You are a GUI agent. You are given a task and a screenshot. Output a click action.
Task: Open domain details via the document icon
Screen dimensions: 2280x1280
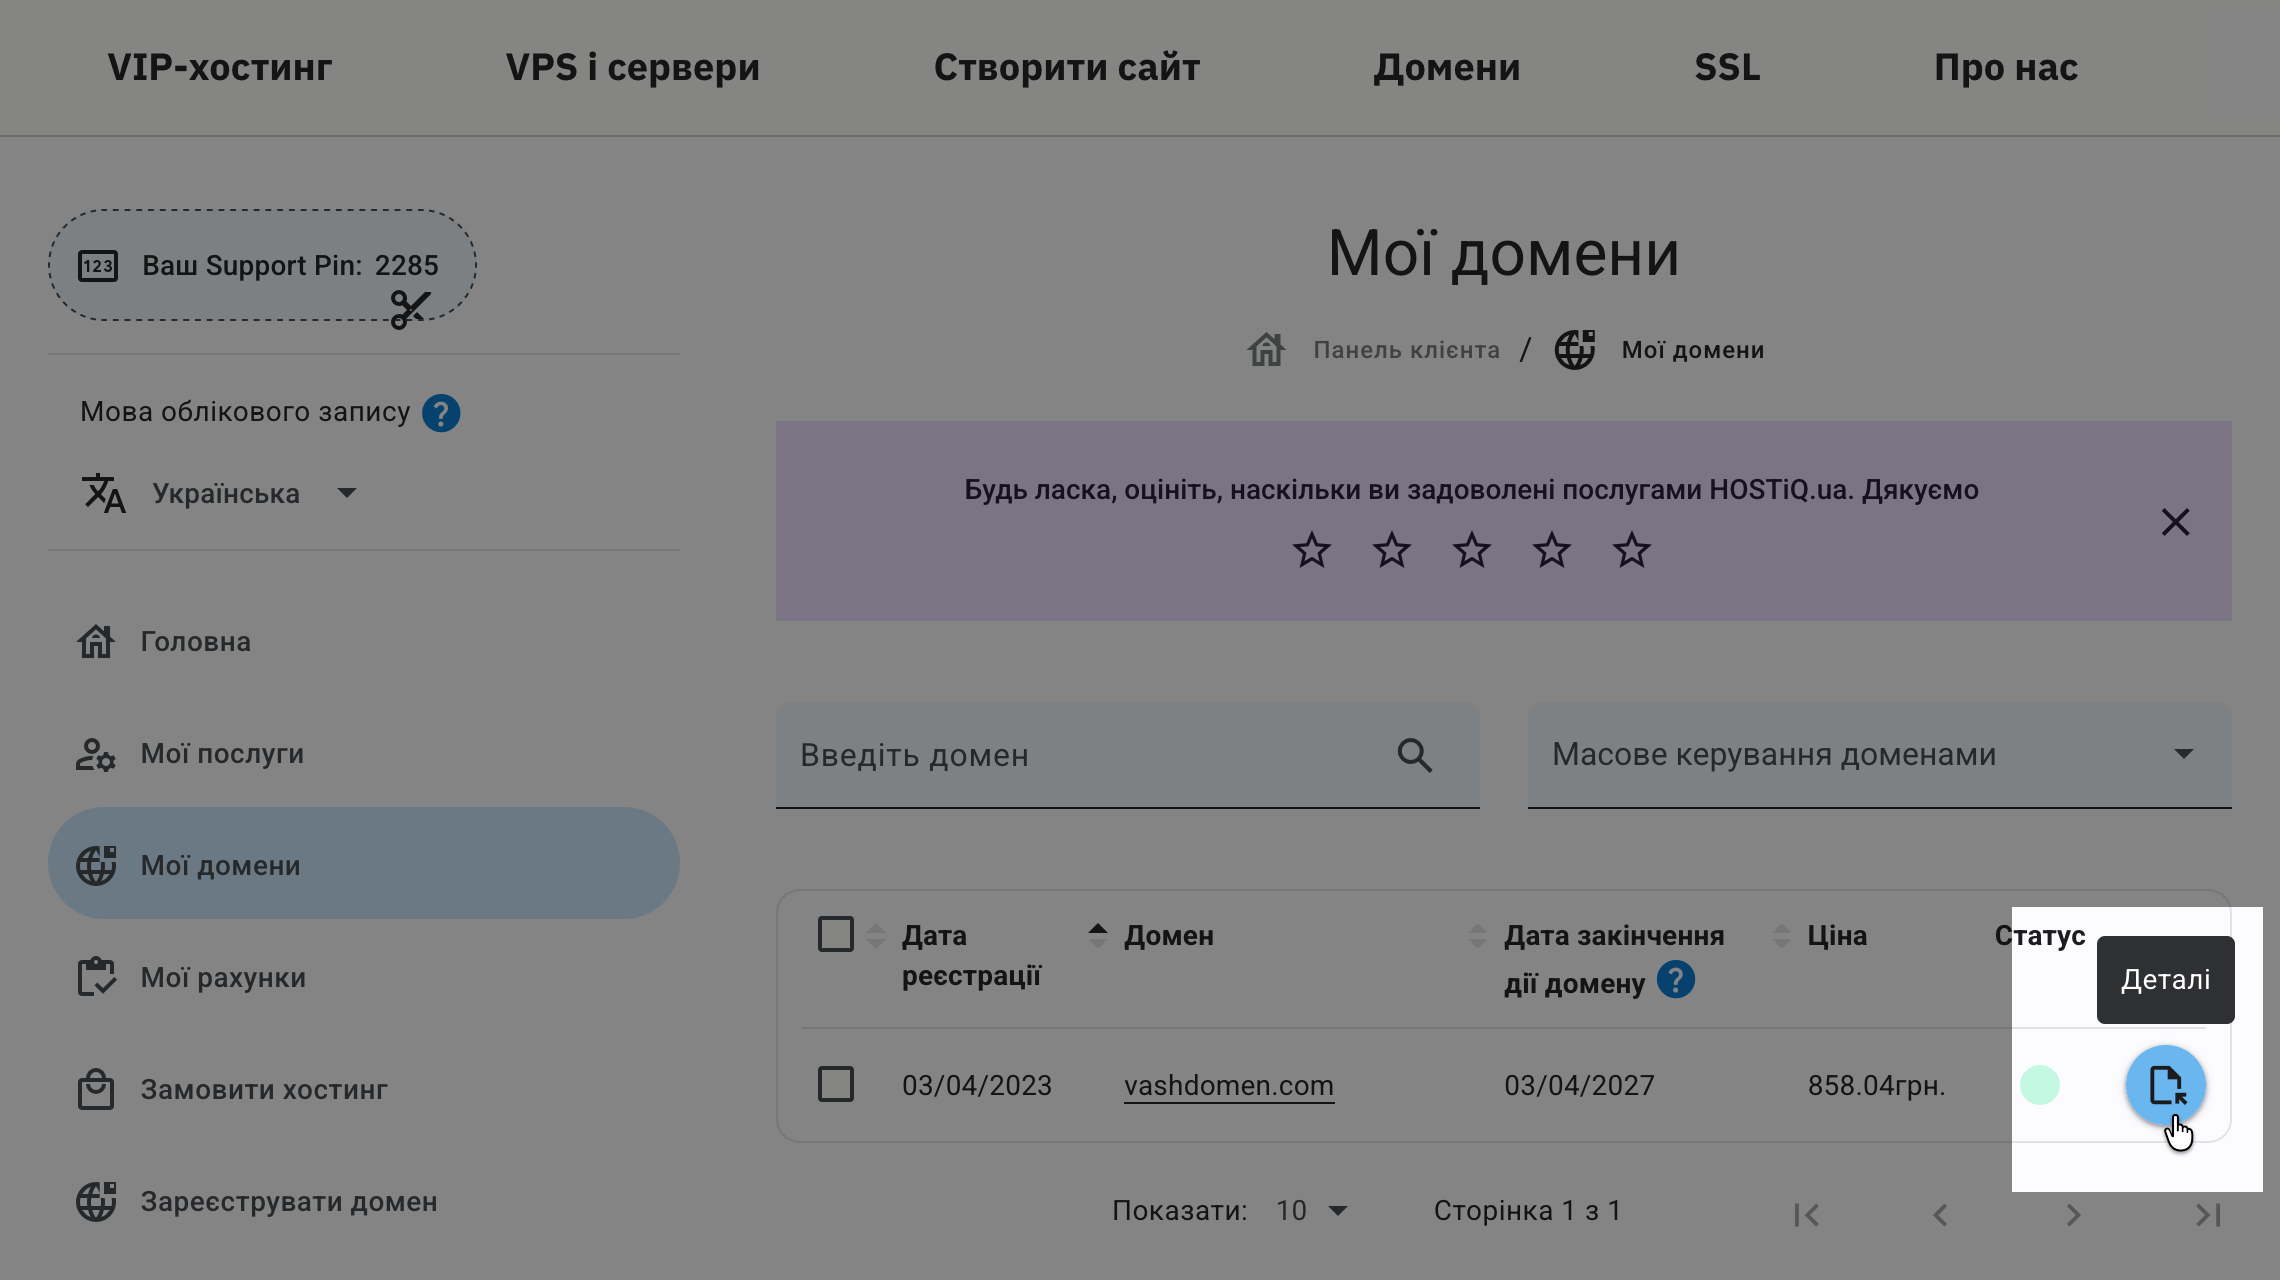[2166, 1085]
